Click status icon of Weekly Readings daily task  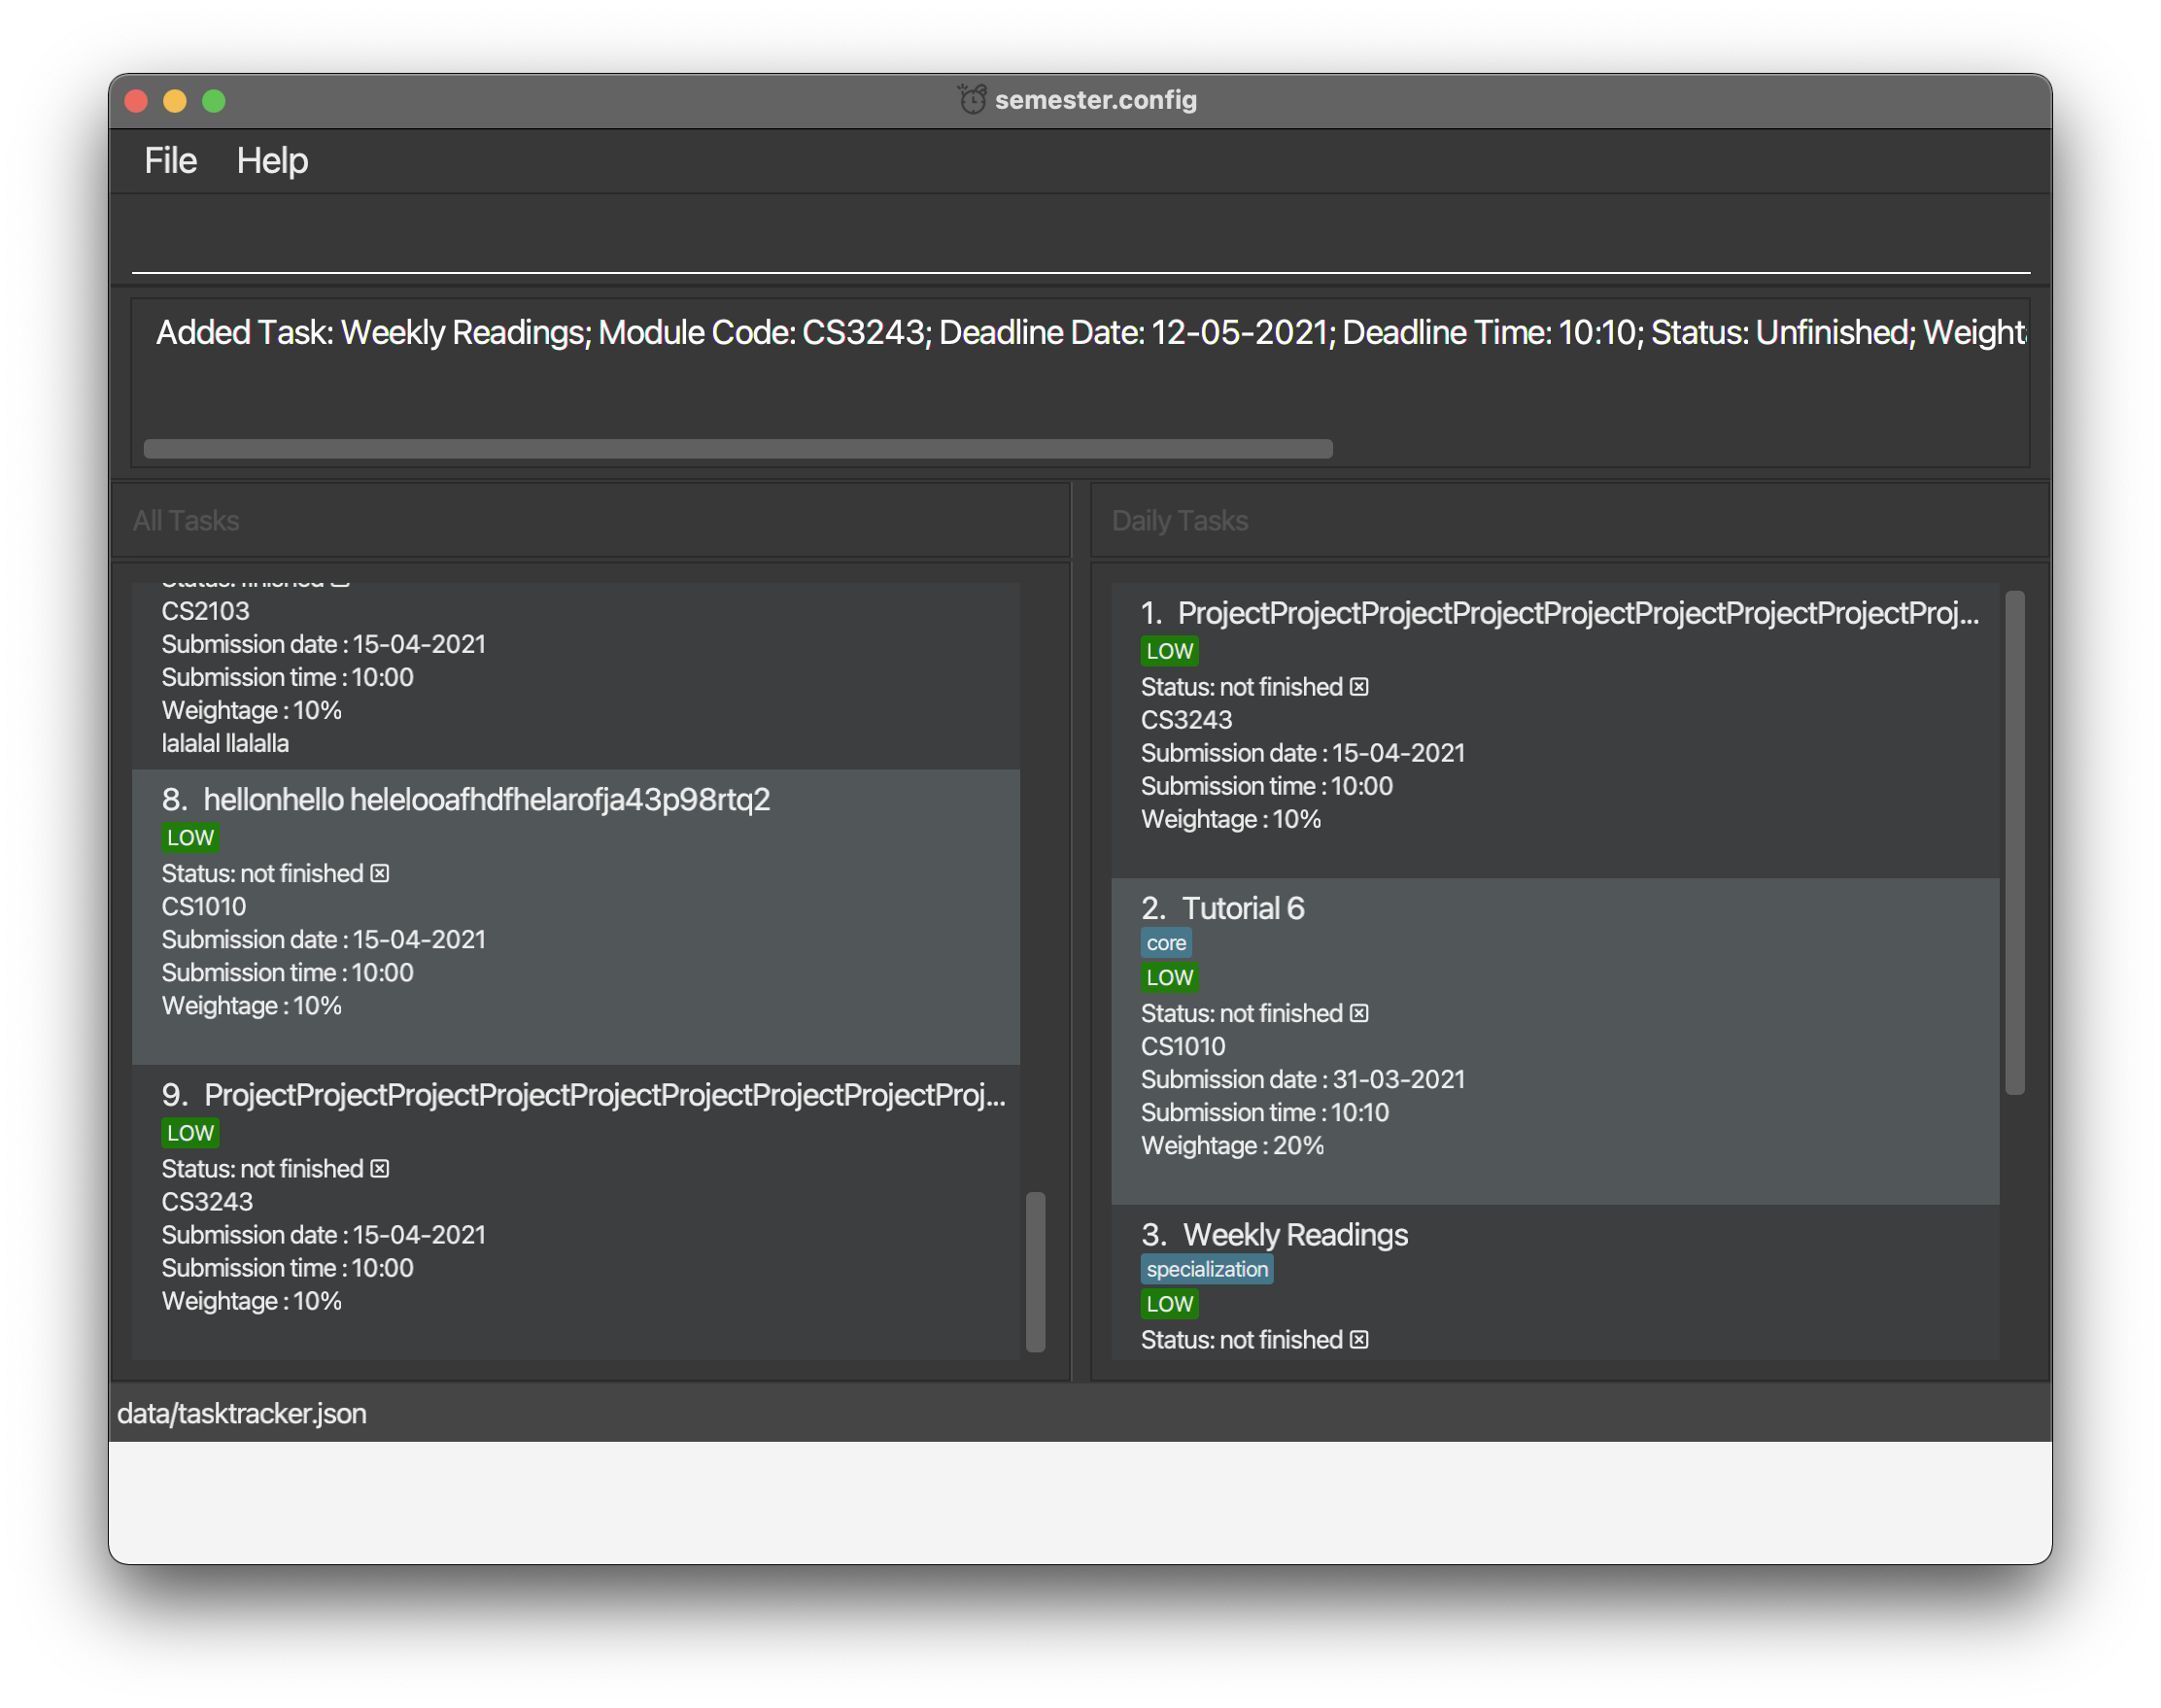coord(1359,1339)
